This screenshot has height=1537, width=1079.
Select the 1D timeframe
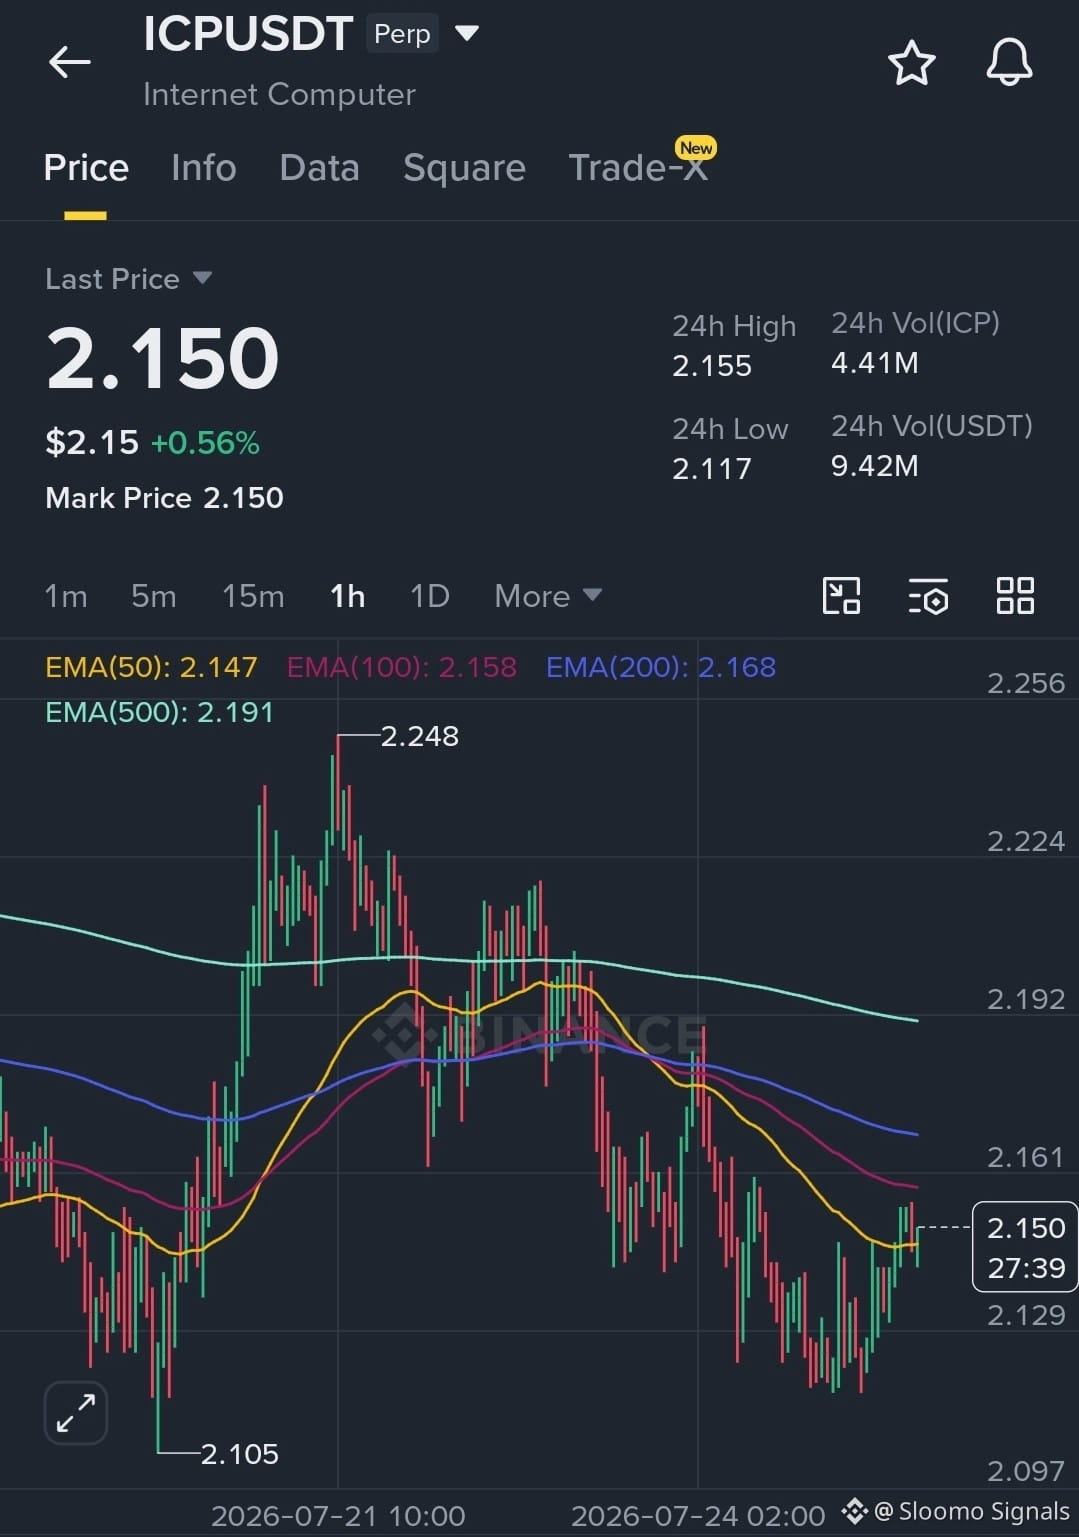(430, 596)
